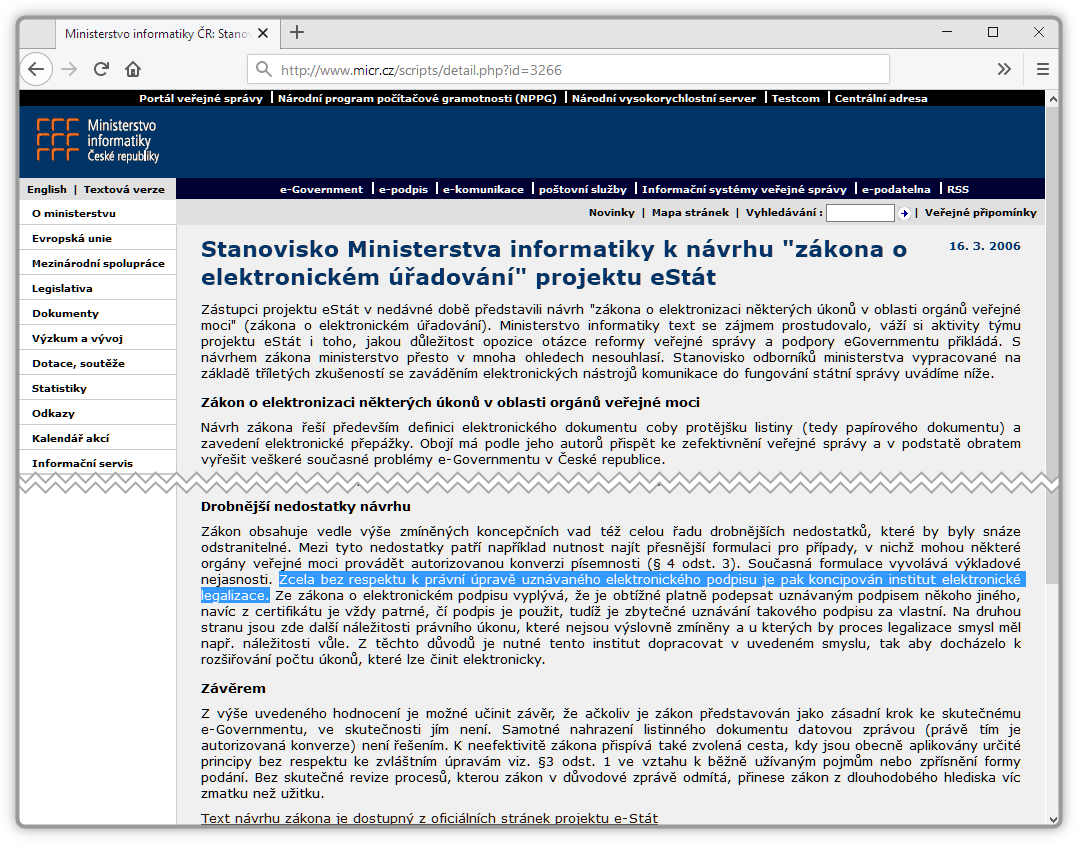Open Centrální adresa link

pos(881,98)
